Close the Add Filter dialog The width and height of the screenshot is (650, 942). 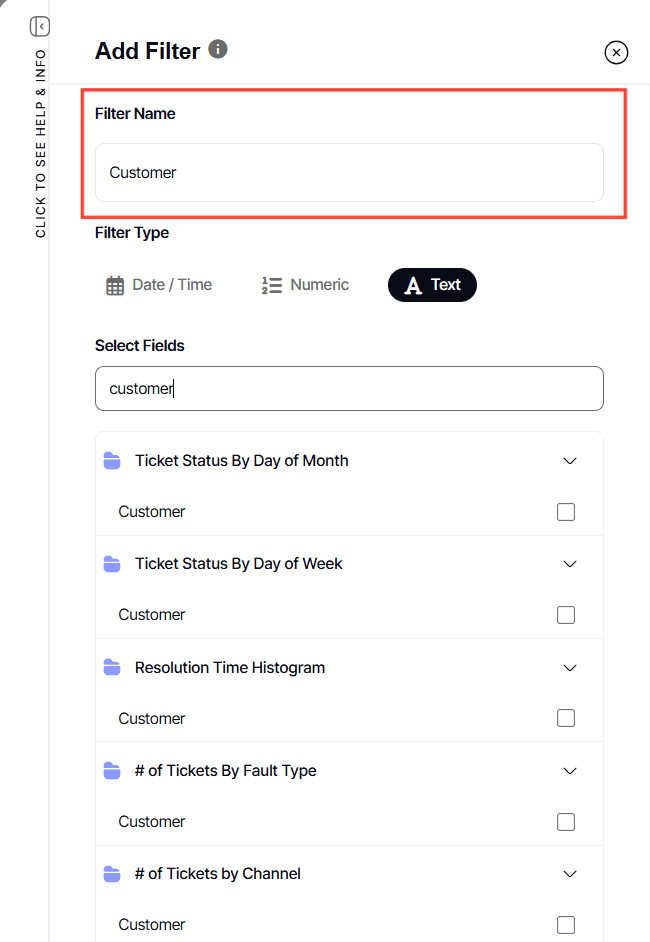coord(616,52)
